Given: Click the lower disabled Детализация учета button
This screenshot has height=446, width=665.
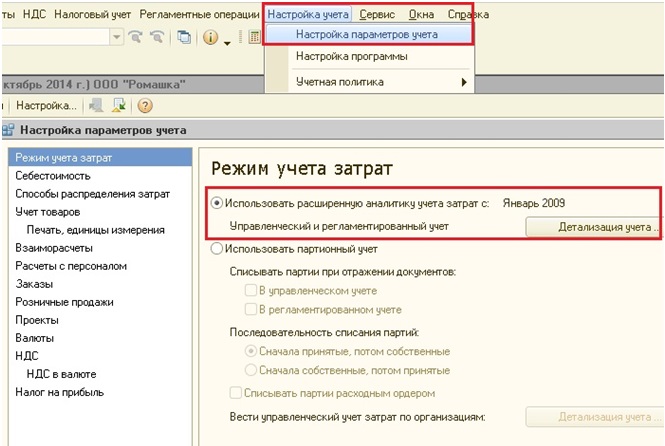Looking at the screenshot, I should 594,417.
